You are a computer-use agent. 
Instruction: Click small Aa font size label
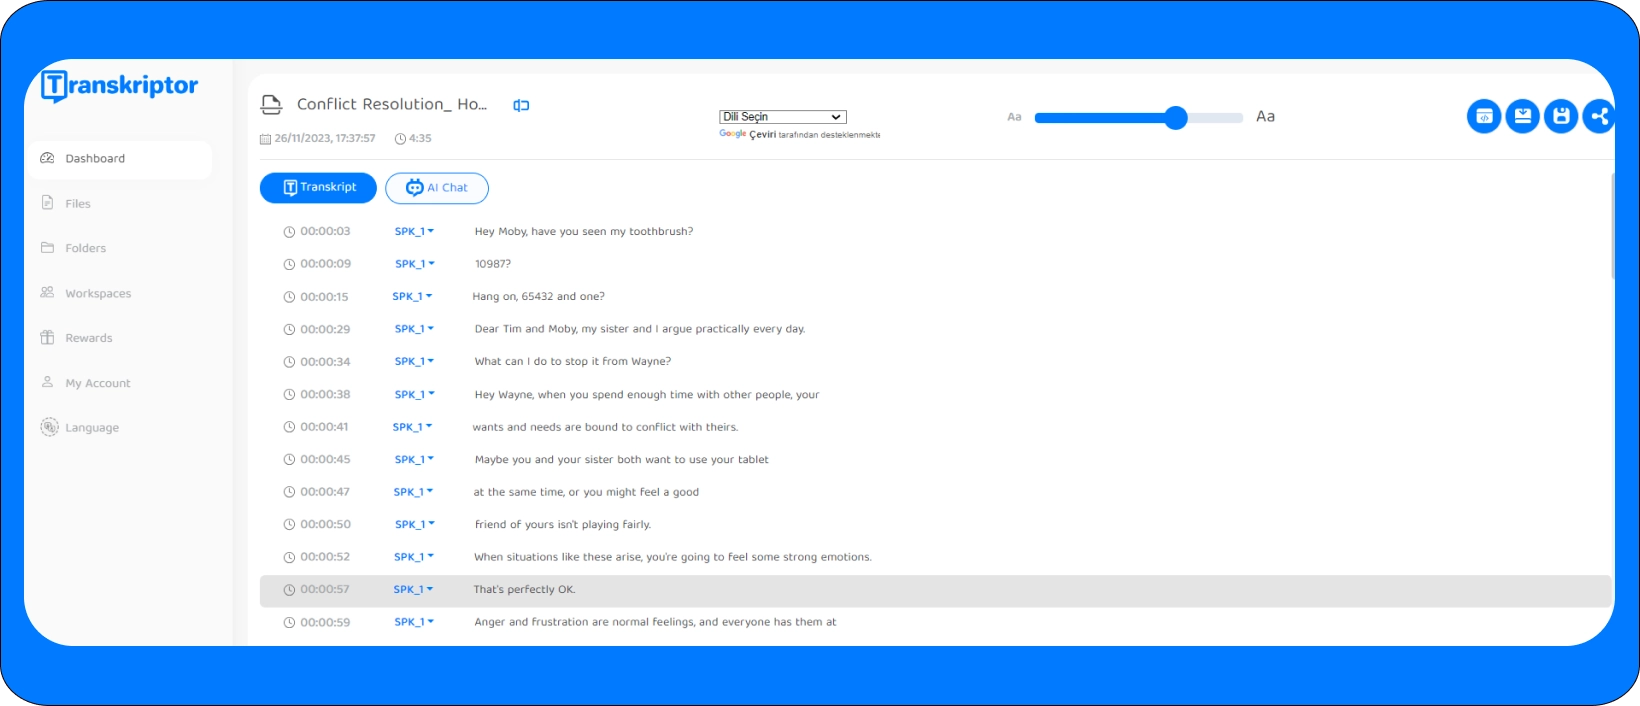tap(1014, 117)
